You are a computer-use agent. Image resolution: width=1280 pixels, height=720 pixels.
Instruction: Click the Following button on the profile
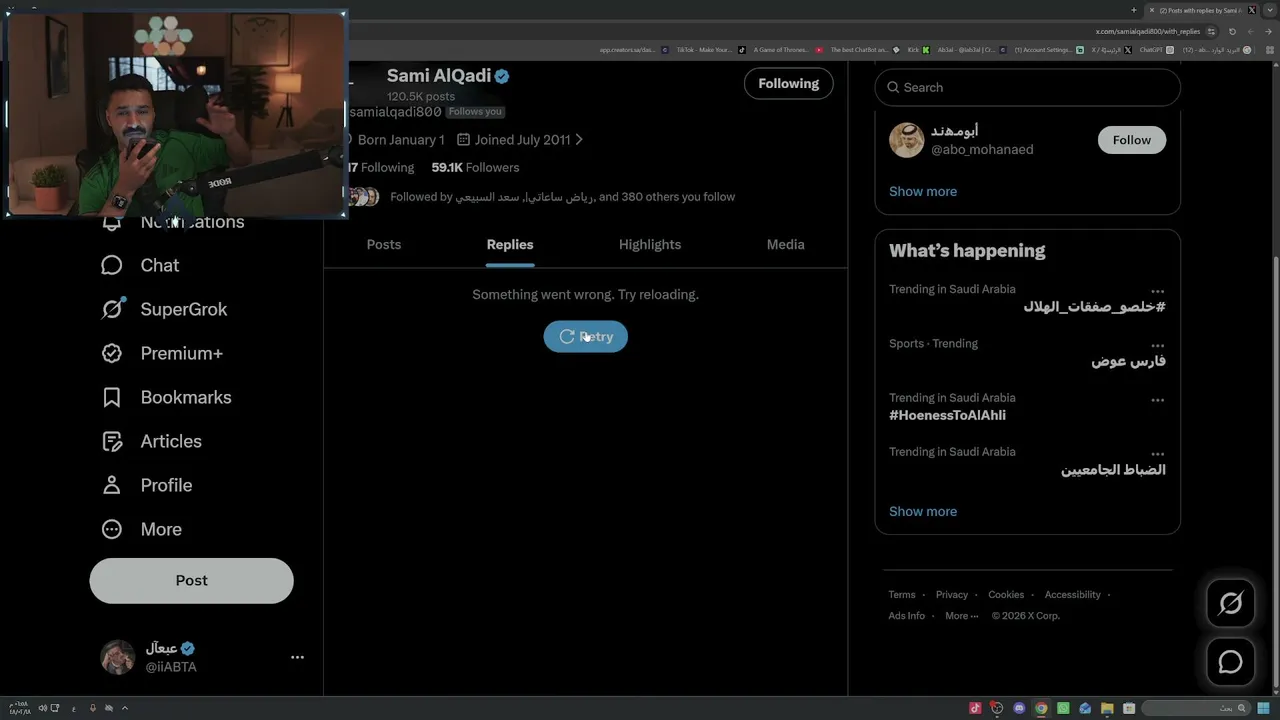pyautogui.click(x=789, y=84)
